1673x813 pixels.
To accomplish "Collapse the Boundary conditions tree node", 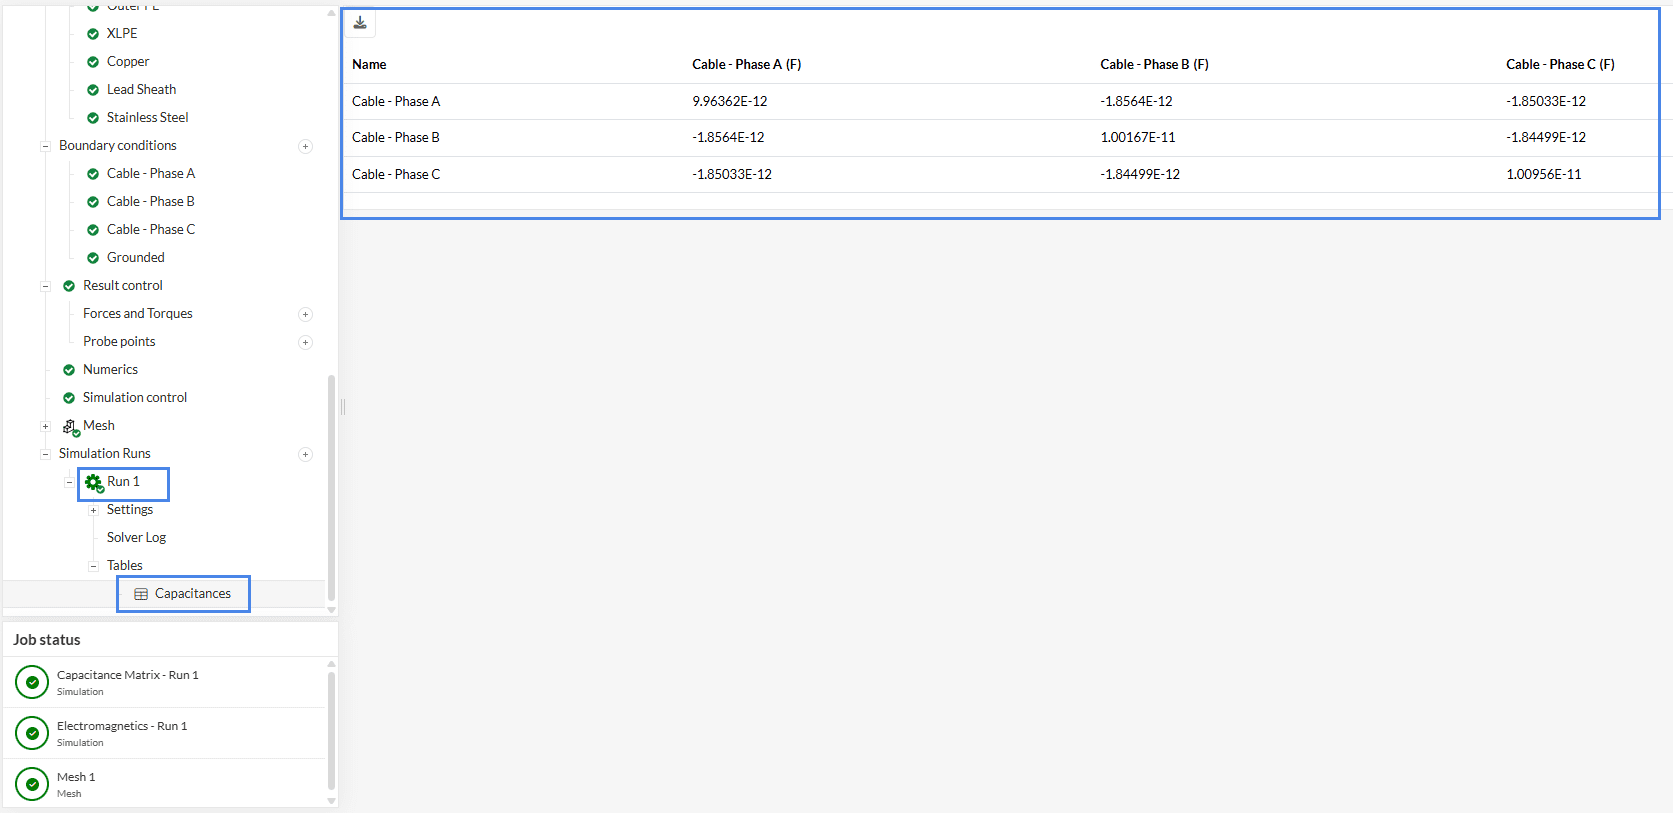I will point(45,147).
